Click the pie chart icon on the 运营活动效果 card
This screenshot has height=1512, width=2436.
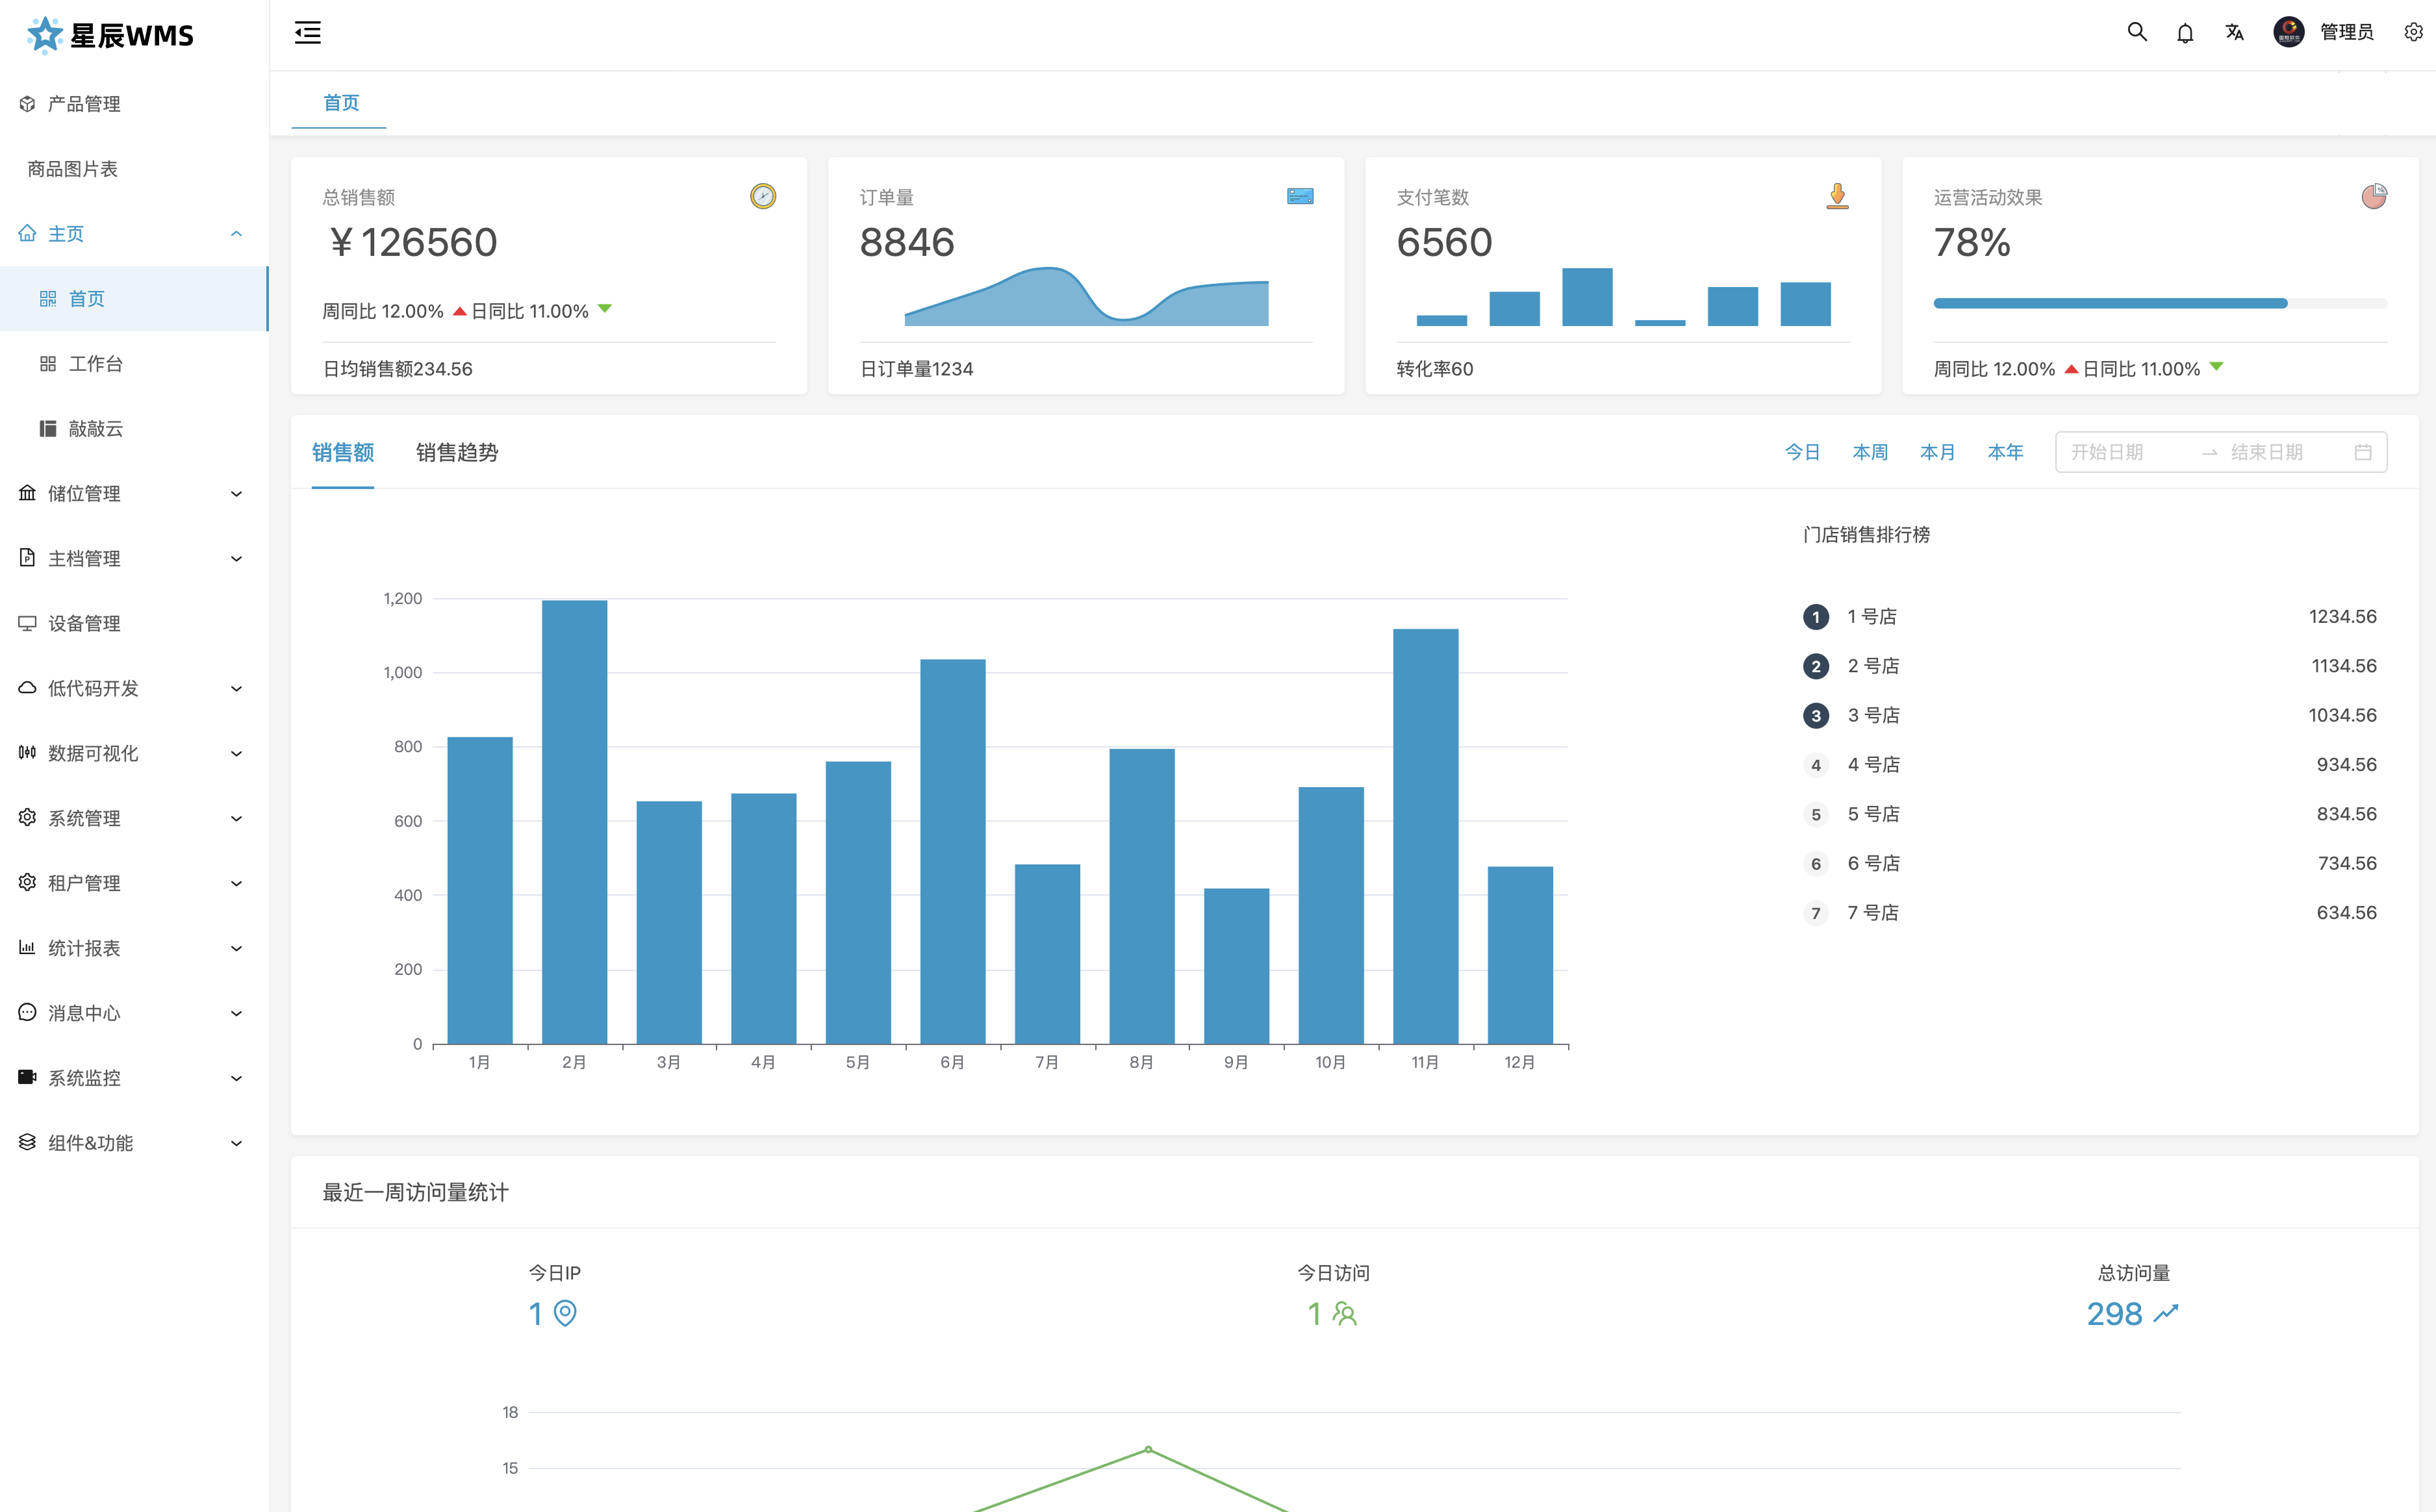pyautogui.click(x=2374, y=196)
